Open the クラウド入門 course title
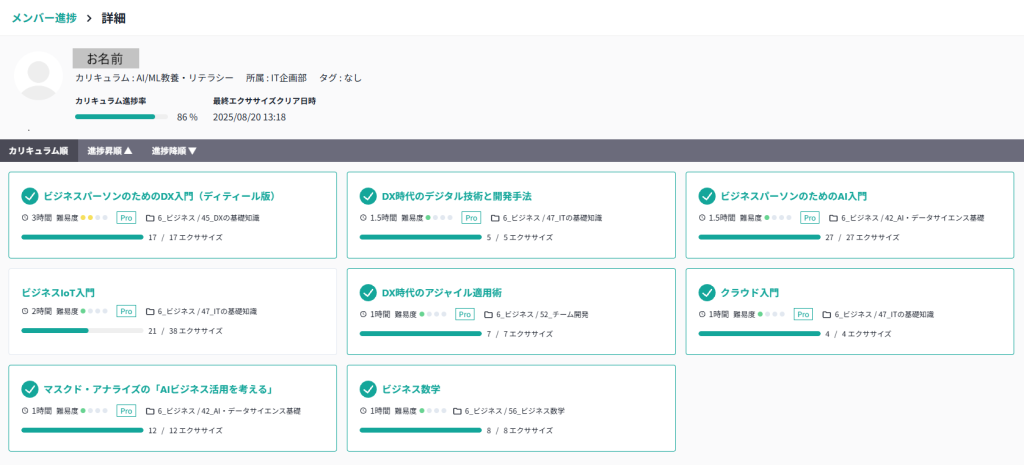 click(x=750, y=293)
